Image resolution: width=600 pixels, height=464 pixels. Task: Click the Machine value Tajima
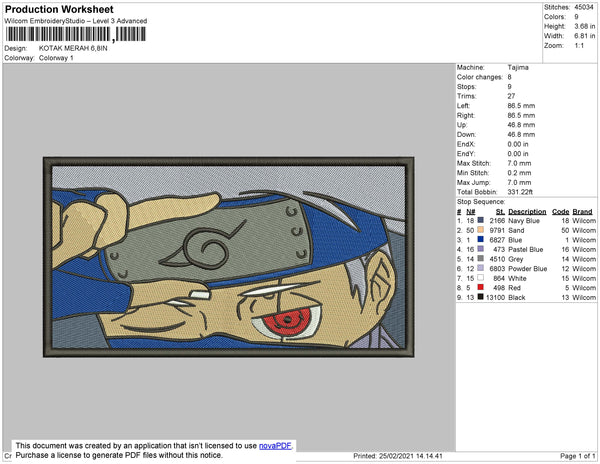[x=518, y=67]
